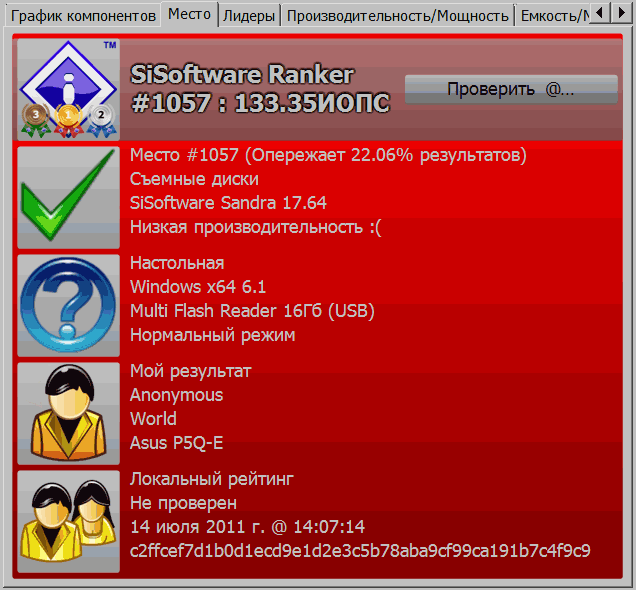The width and height of the screenshot is (636, 590).
Task: Click the green checkmark rank icon
Action: (x=68, y=197)
